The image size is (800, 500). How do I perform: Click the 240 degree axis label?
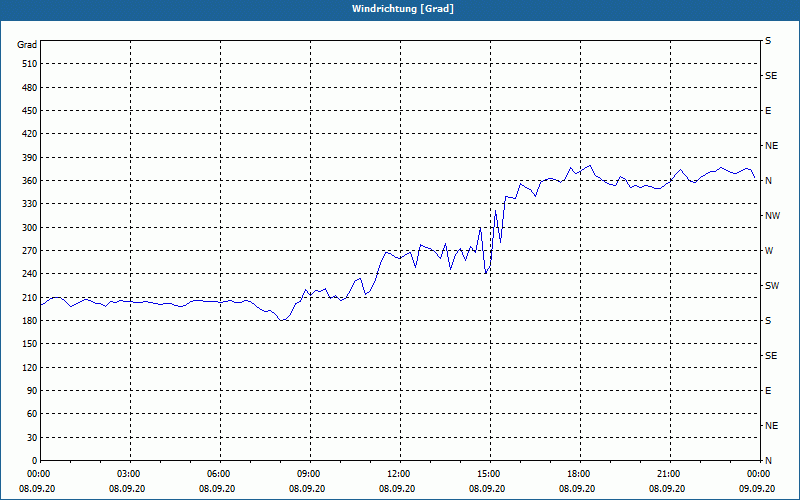pyautogui.click(x=30, y=274)
